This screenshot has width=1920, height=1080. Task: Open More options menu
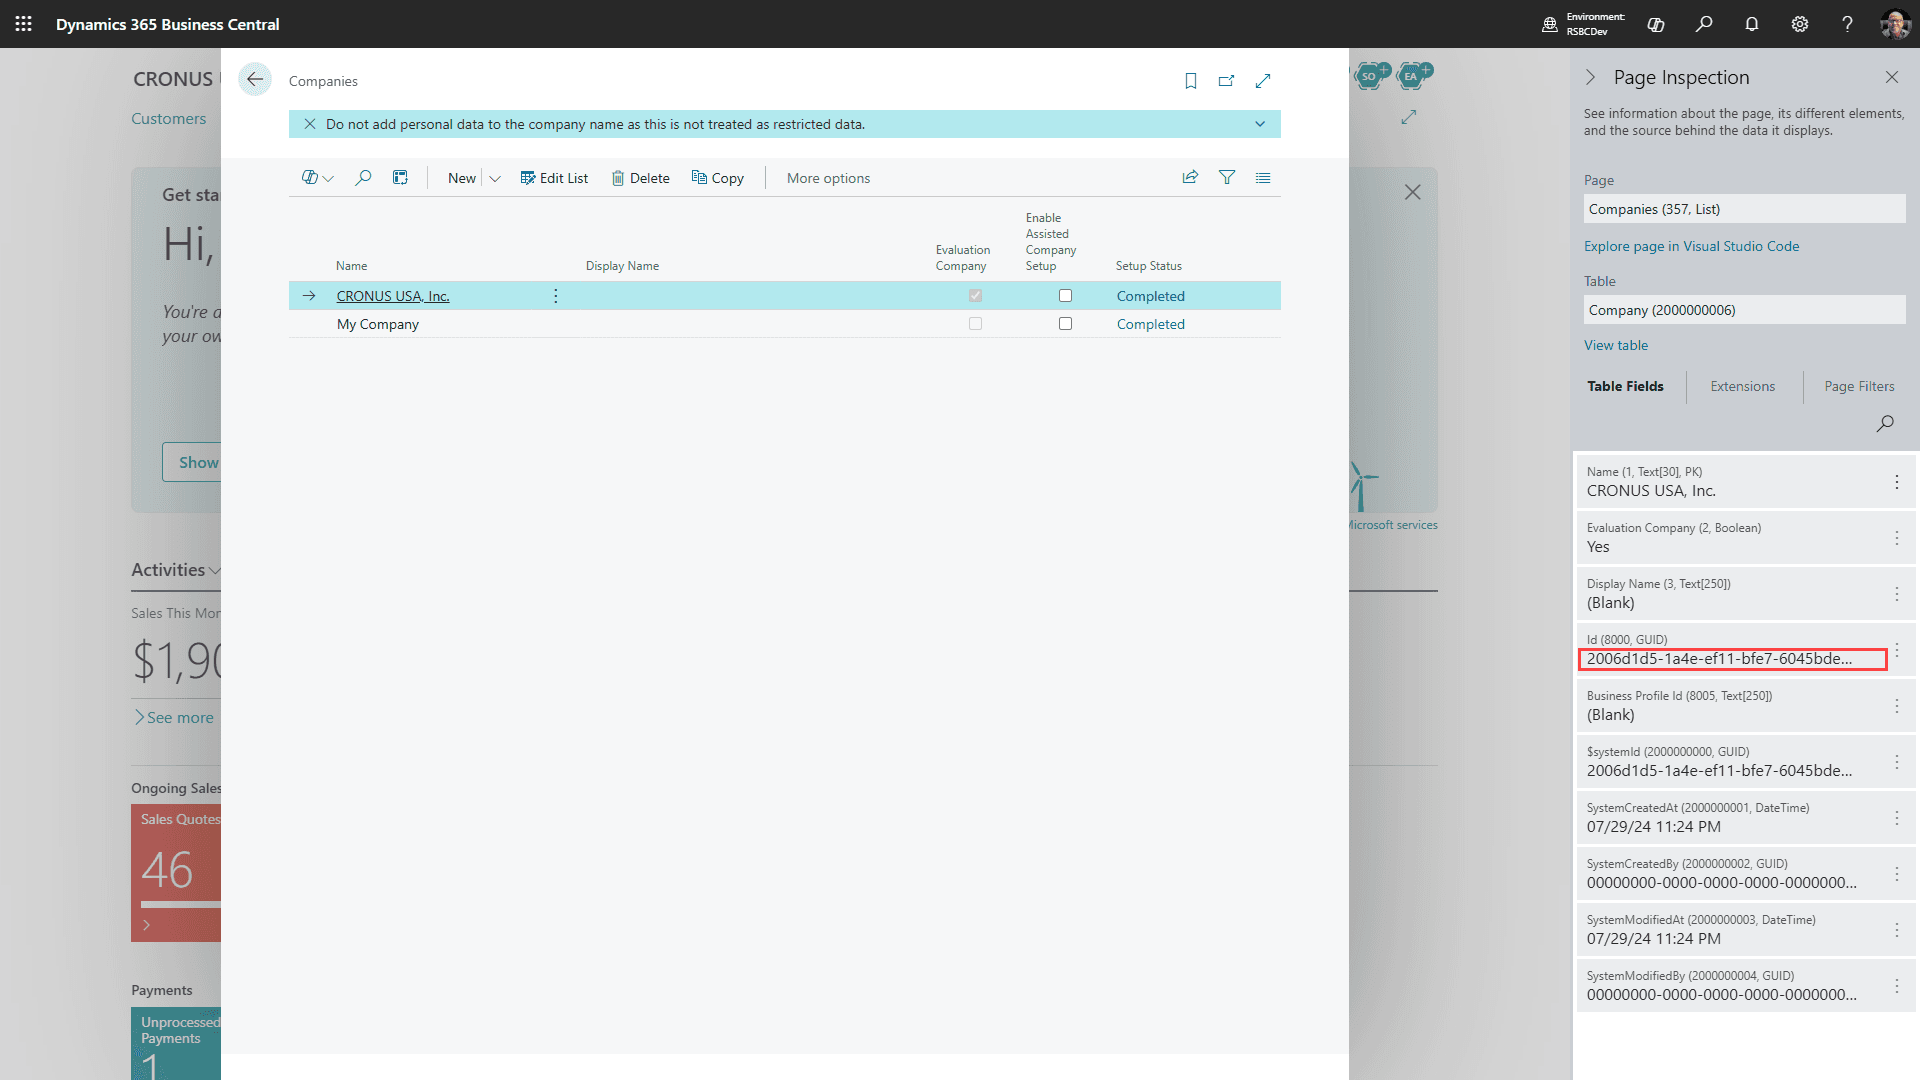tap(828, 178)
